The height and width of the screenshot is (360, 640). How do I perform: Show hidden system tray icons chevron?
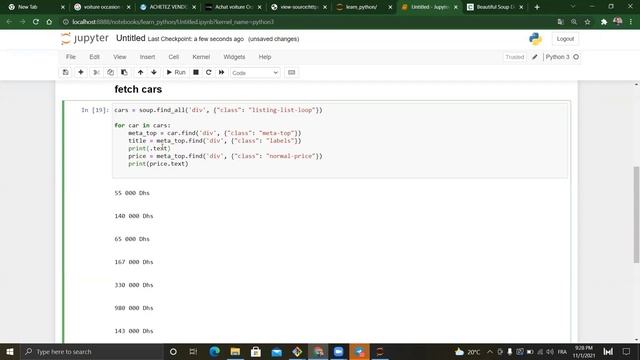pyautogui.click(x=490, y=351)
